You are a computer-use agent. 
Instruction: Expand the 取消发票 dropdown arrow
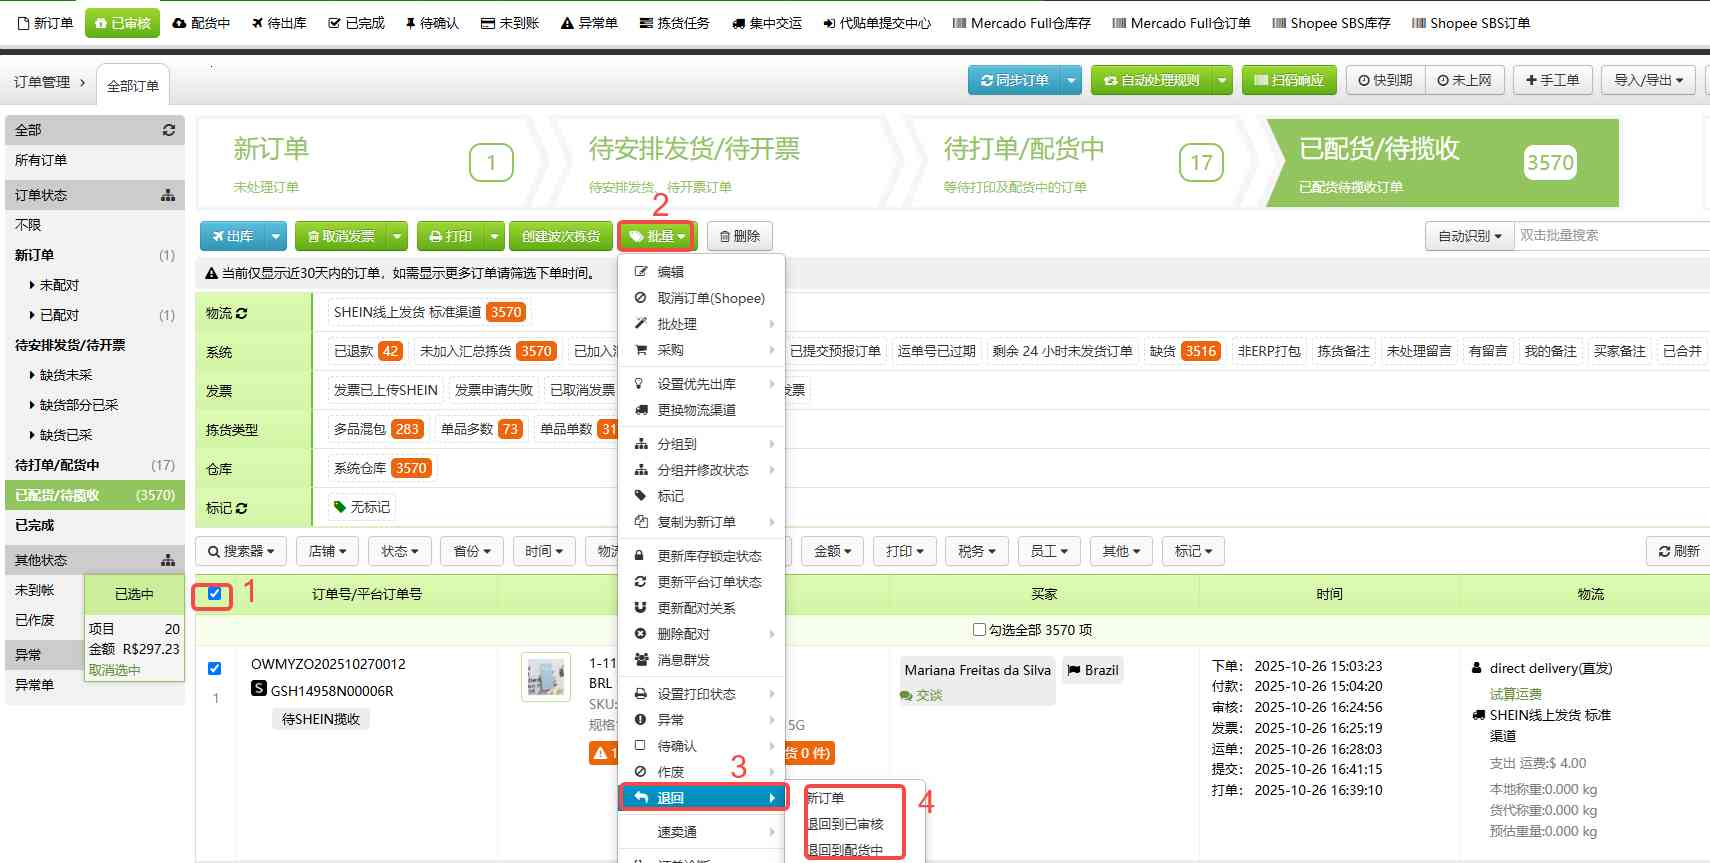coord(397,237)
